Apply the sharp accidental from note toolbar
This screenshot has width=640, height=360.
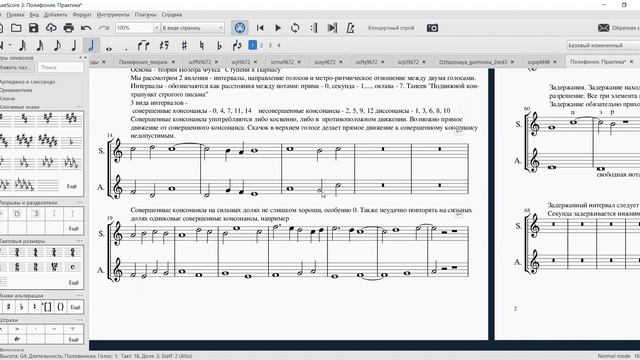(x=184, y=45)
